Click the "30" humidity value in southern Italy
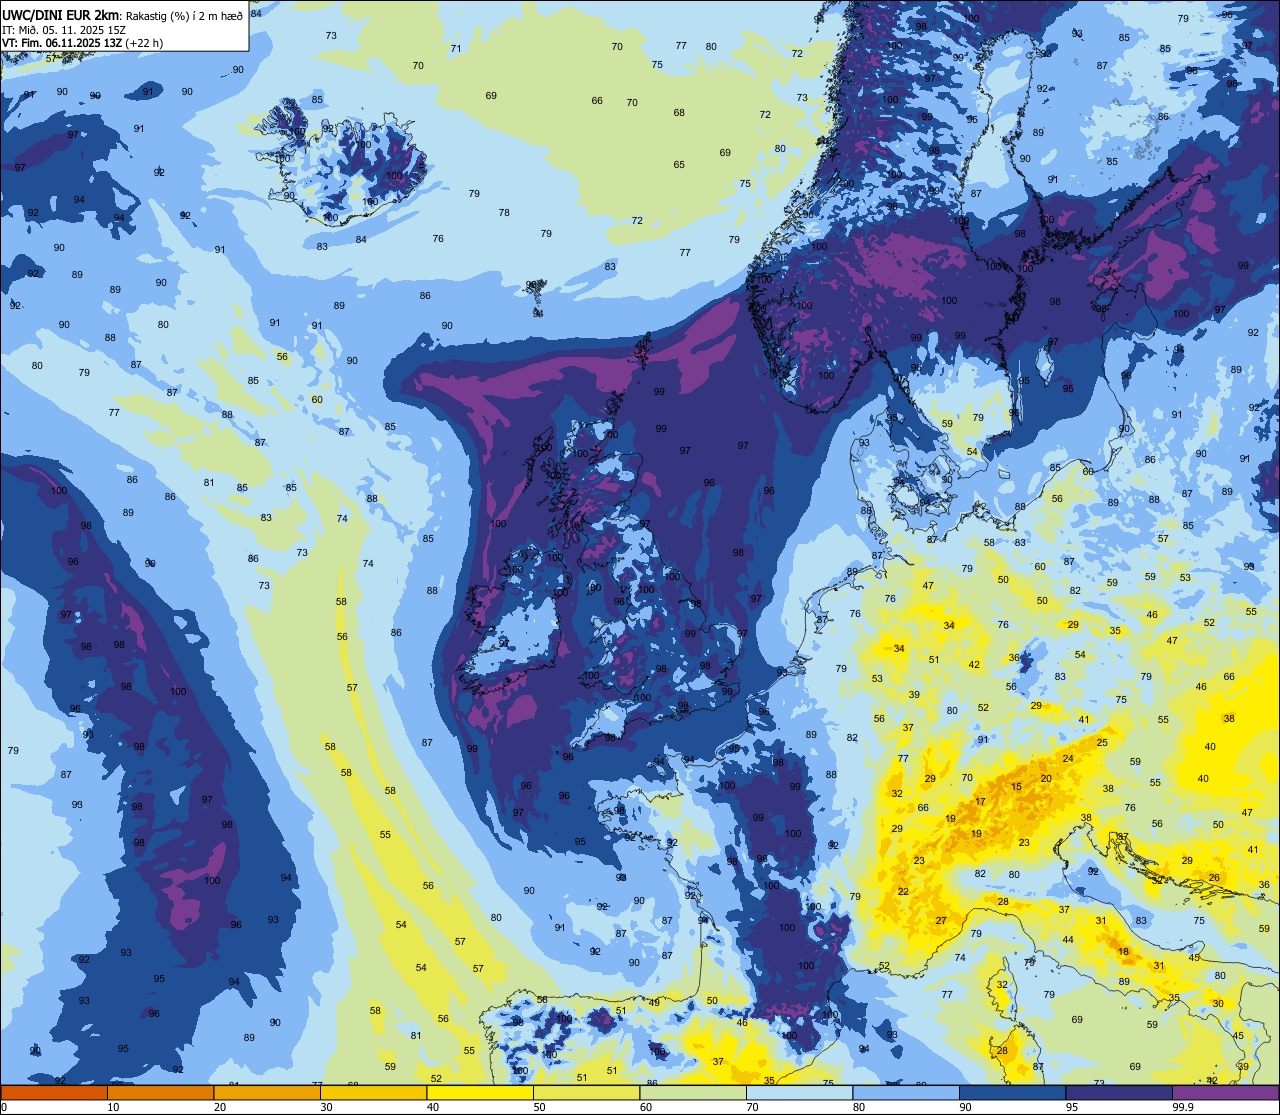The height and width of the screenshot is (1115, 1280). [x=1218, y=1003]
